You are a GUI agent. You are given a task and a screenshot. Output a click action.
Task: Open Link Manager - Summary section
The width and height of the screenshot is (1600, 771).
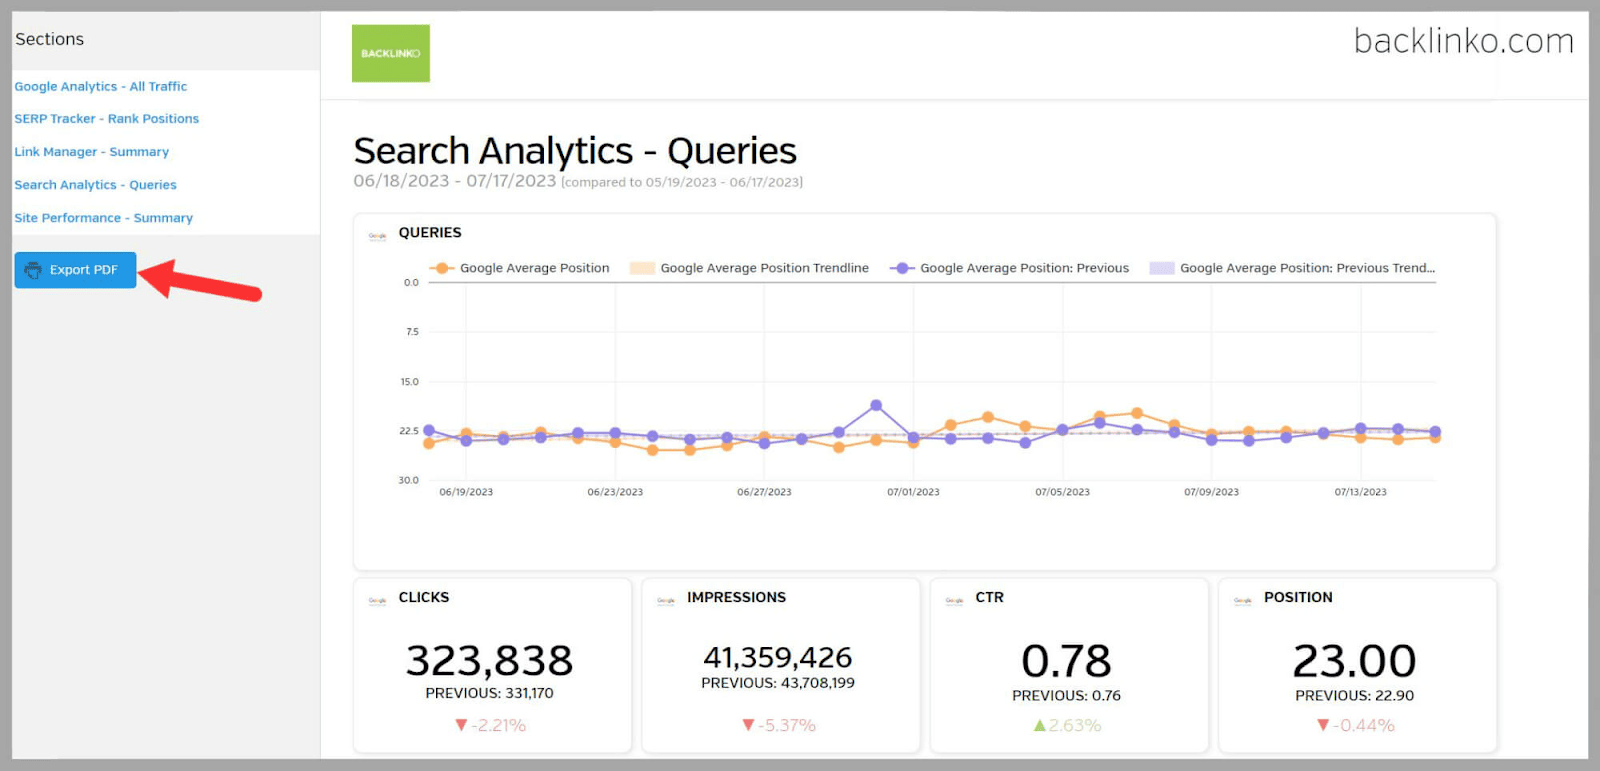[x=91, y=152]
